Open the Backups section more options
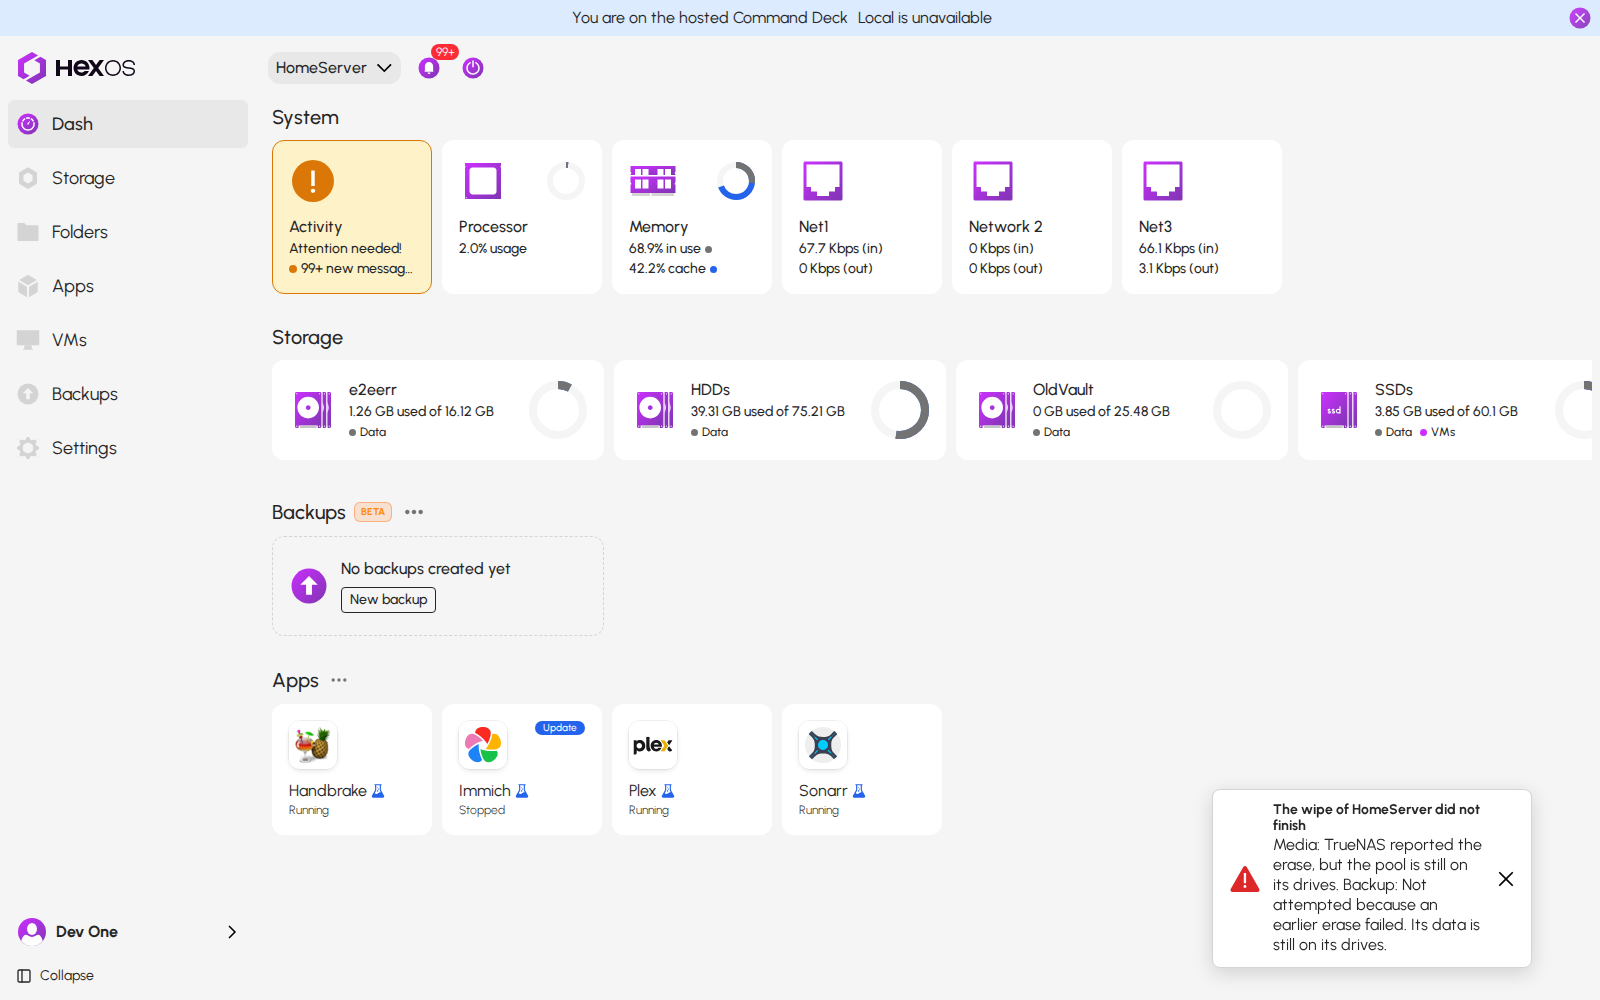This screenshot has height=1000, width=1600. (x=414, y=512)
